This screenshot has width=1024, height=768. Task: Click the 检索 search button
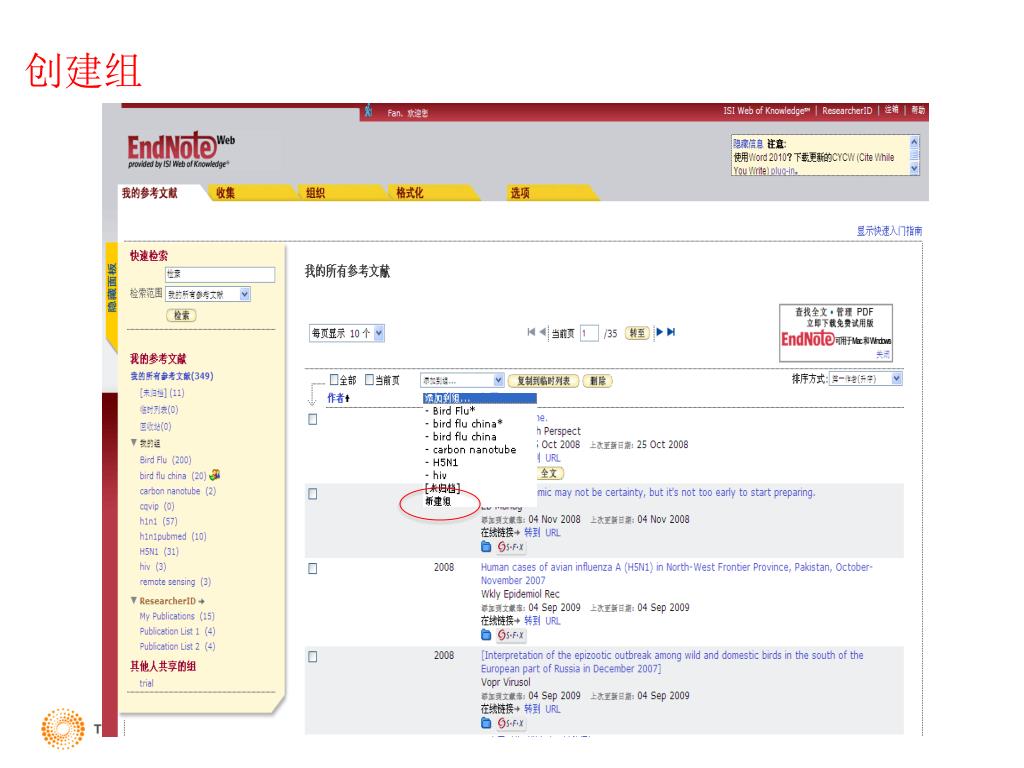[x=182, y=315]
